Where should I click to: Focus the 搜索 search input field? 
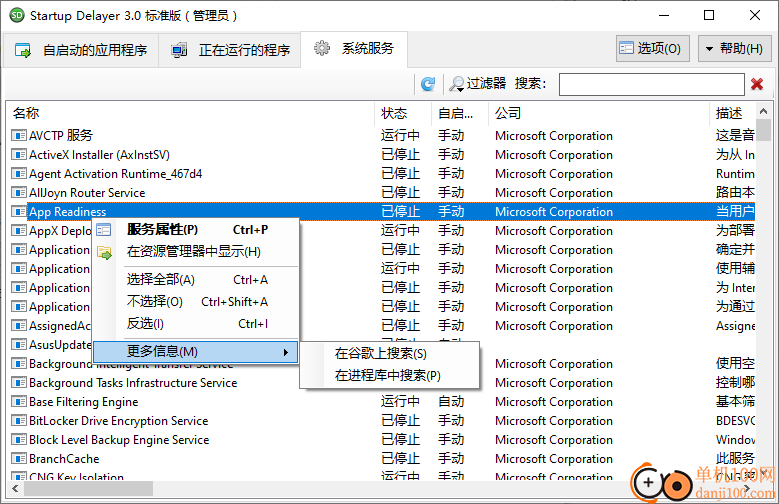(x=651, y=84)
